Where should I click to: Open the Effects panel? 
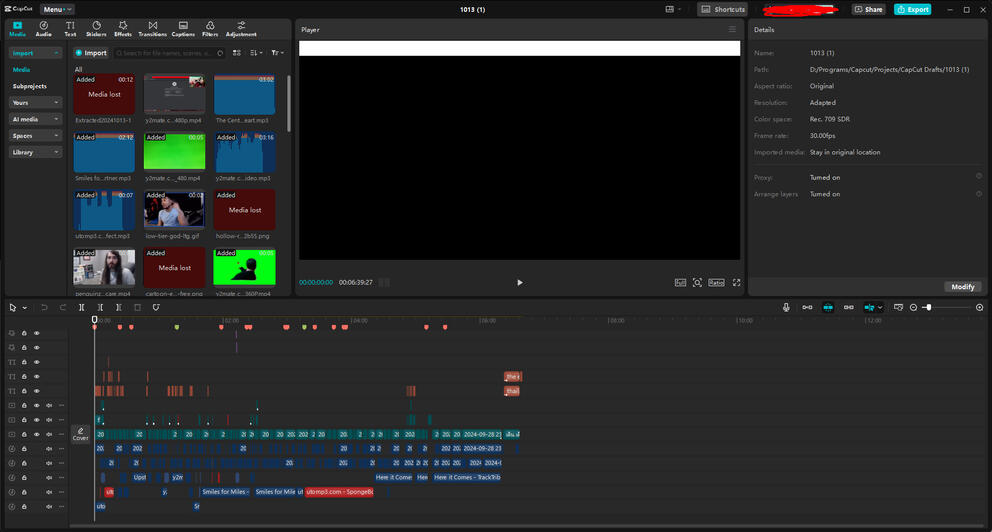click(123, 28)
